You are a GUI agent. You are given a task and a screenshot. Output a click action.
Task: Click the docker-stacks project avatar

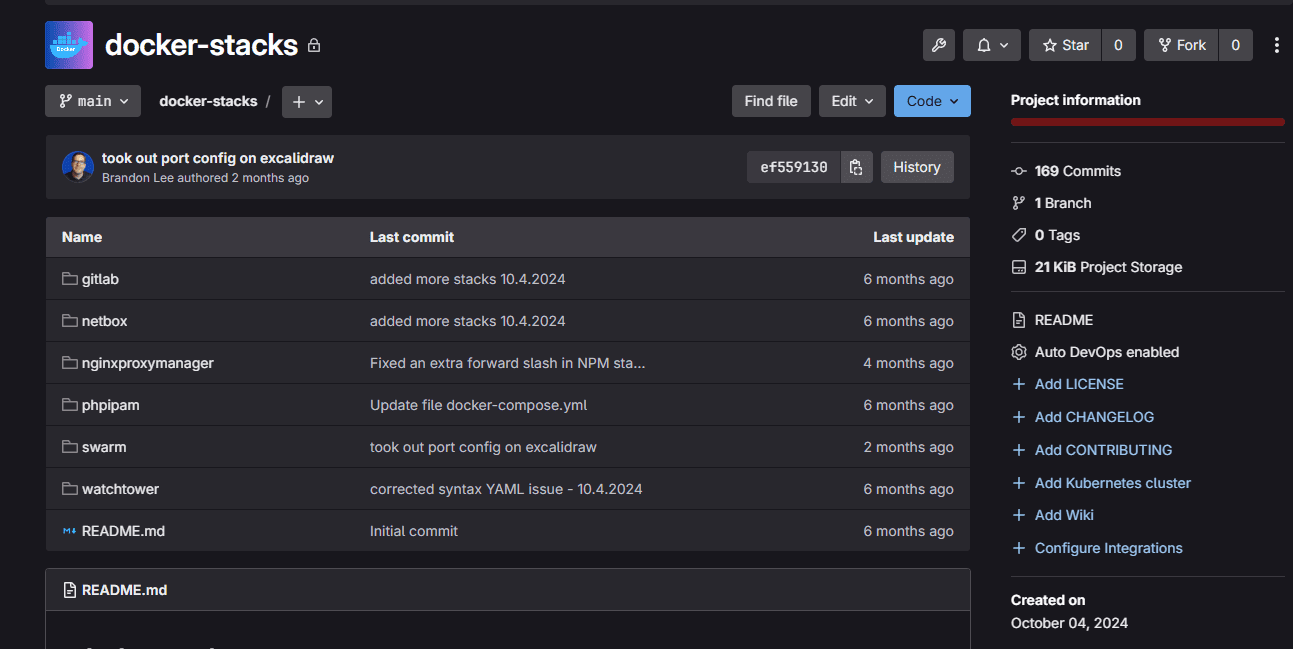pos(69,45)
